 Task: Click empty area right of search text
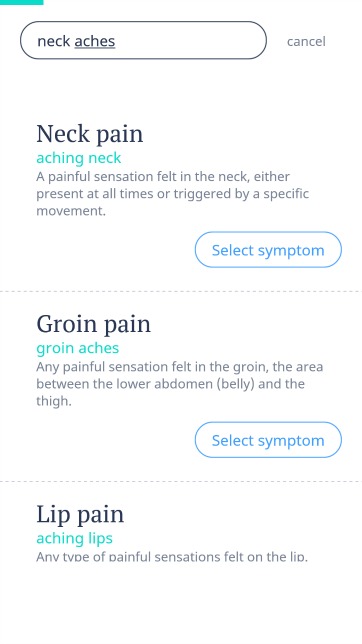189,41
